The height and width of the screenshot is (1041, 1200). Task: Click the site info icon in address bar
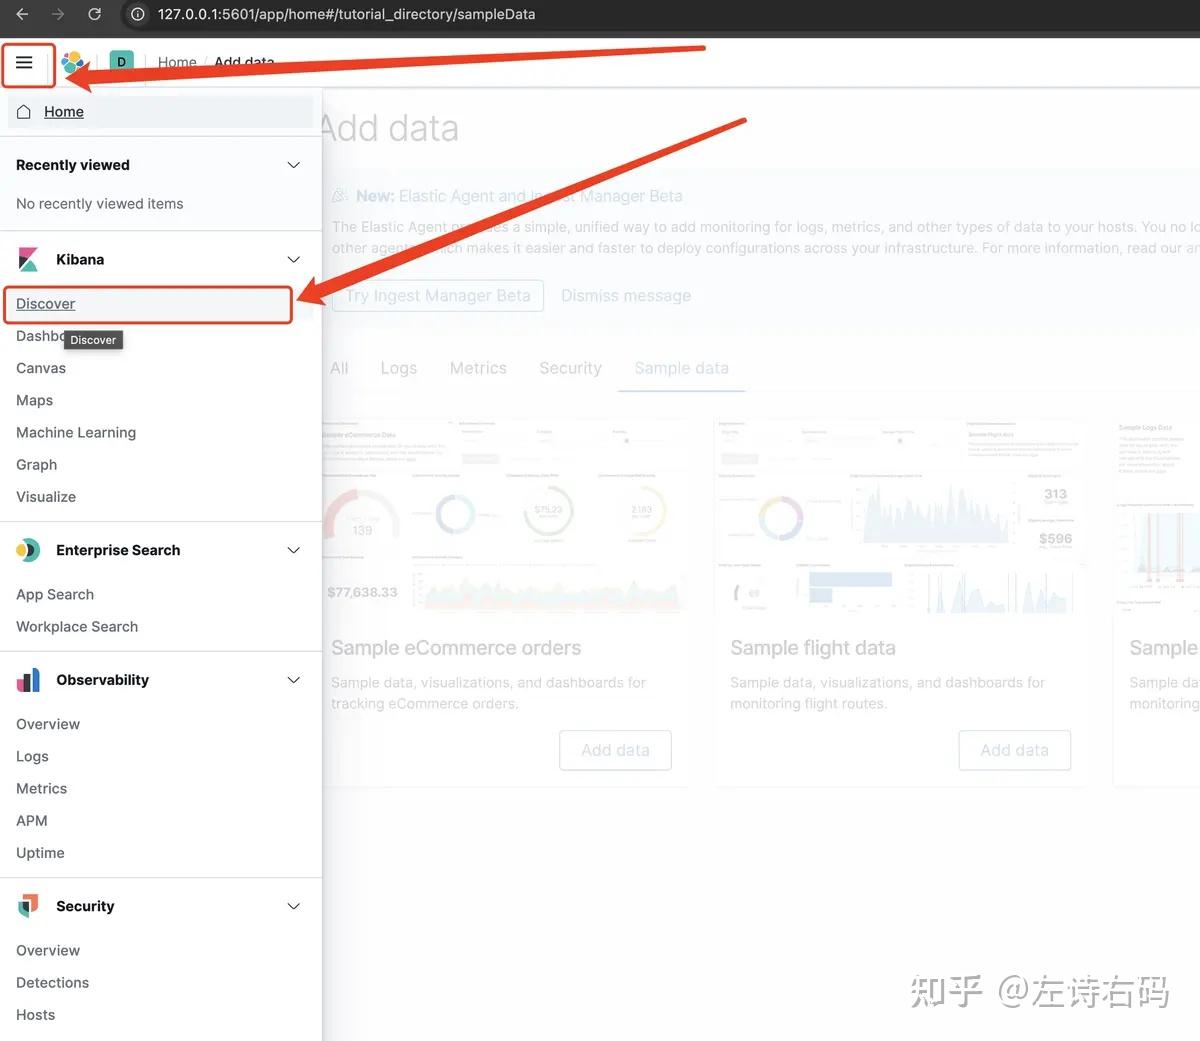pyautogui.click(x=138, y=14)
